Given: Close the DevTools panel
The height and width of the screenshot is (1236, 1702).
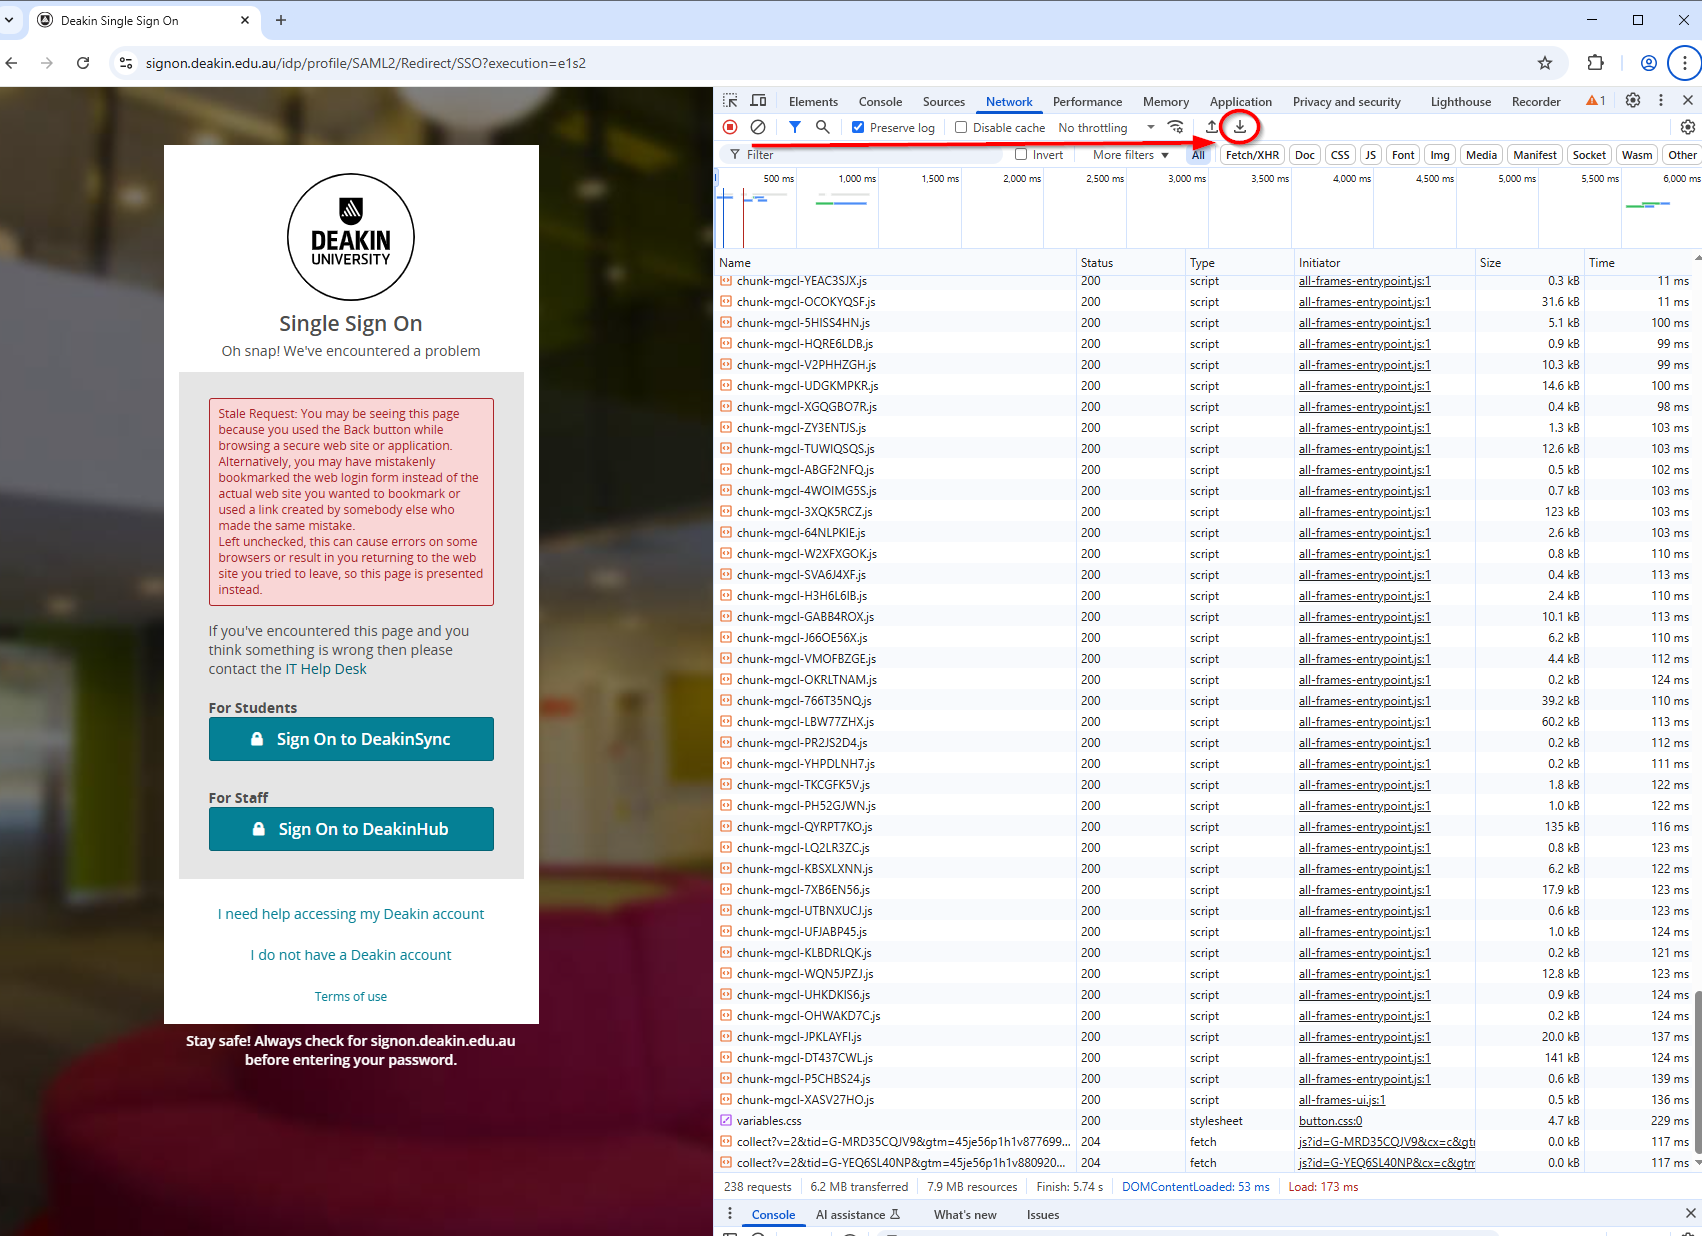Looking at the screenshot, I should click(1688, 101).
